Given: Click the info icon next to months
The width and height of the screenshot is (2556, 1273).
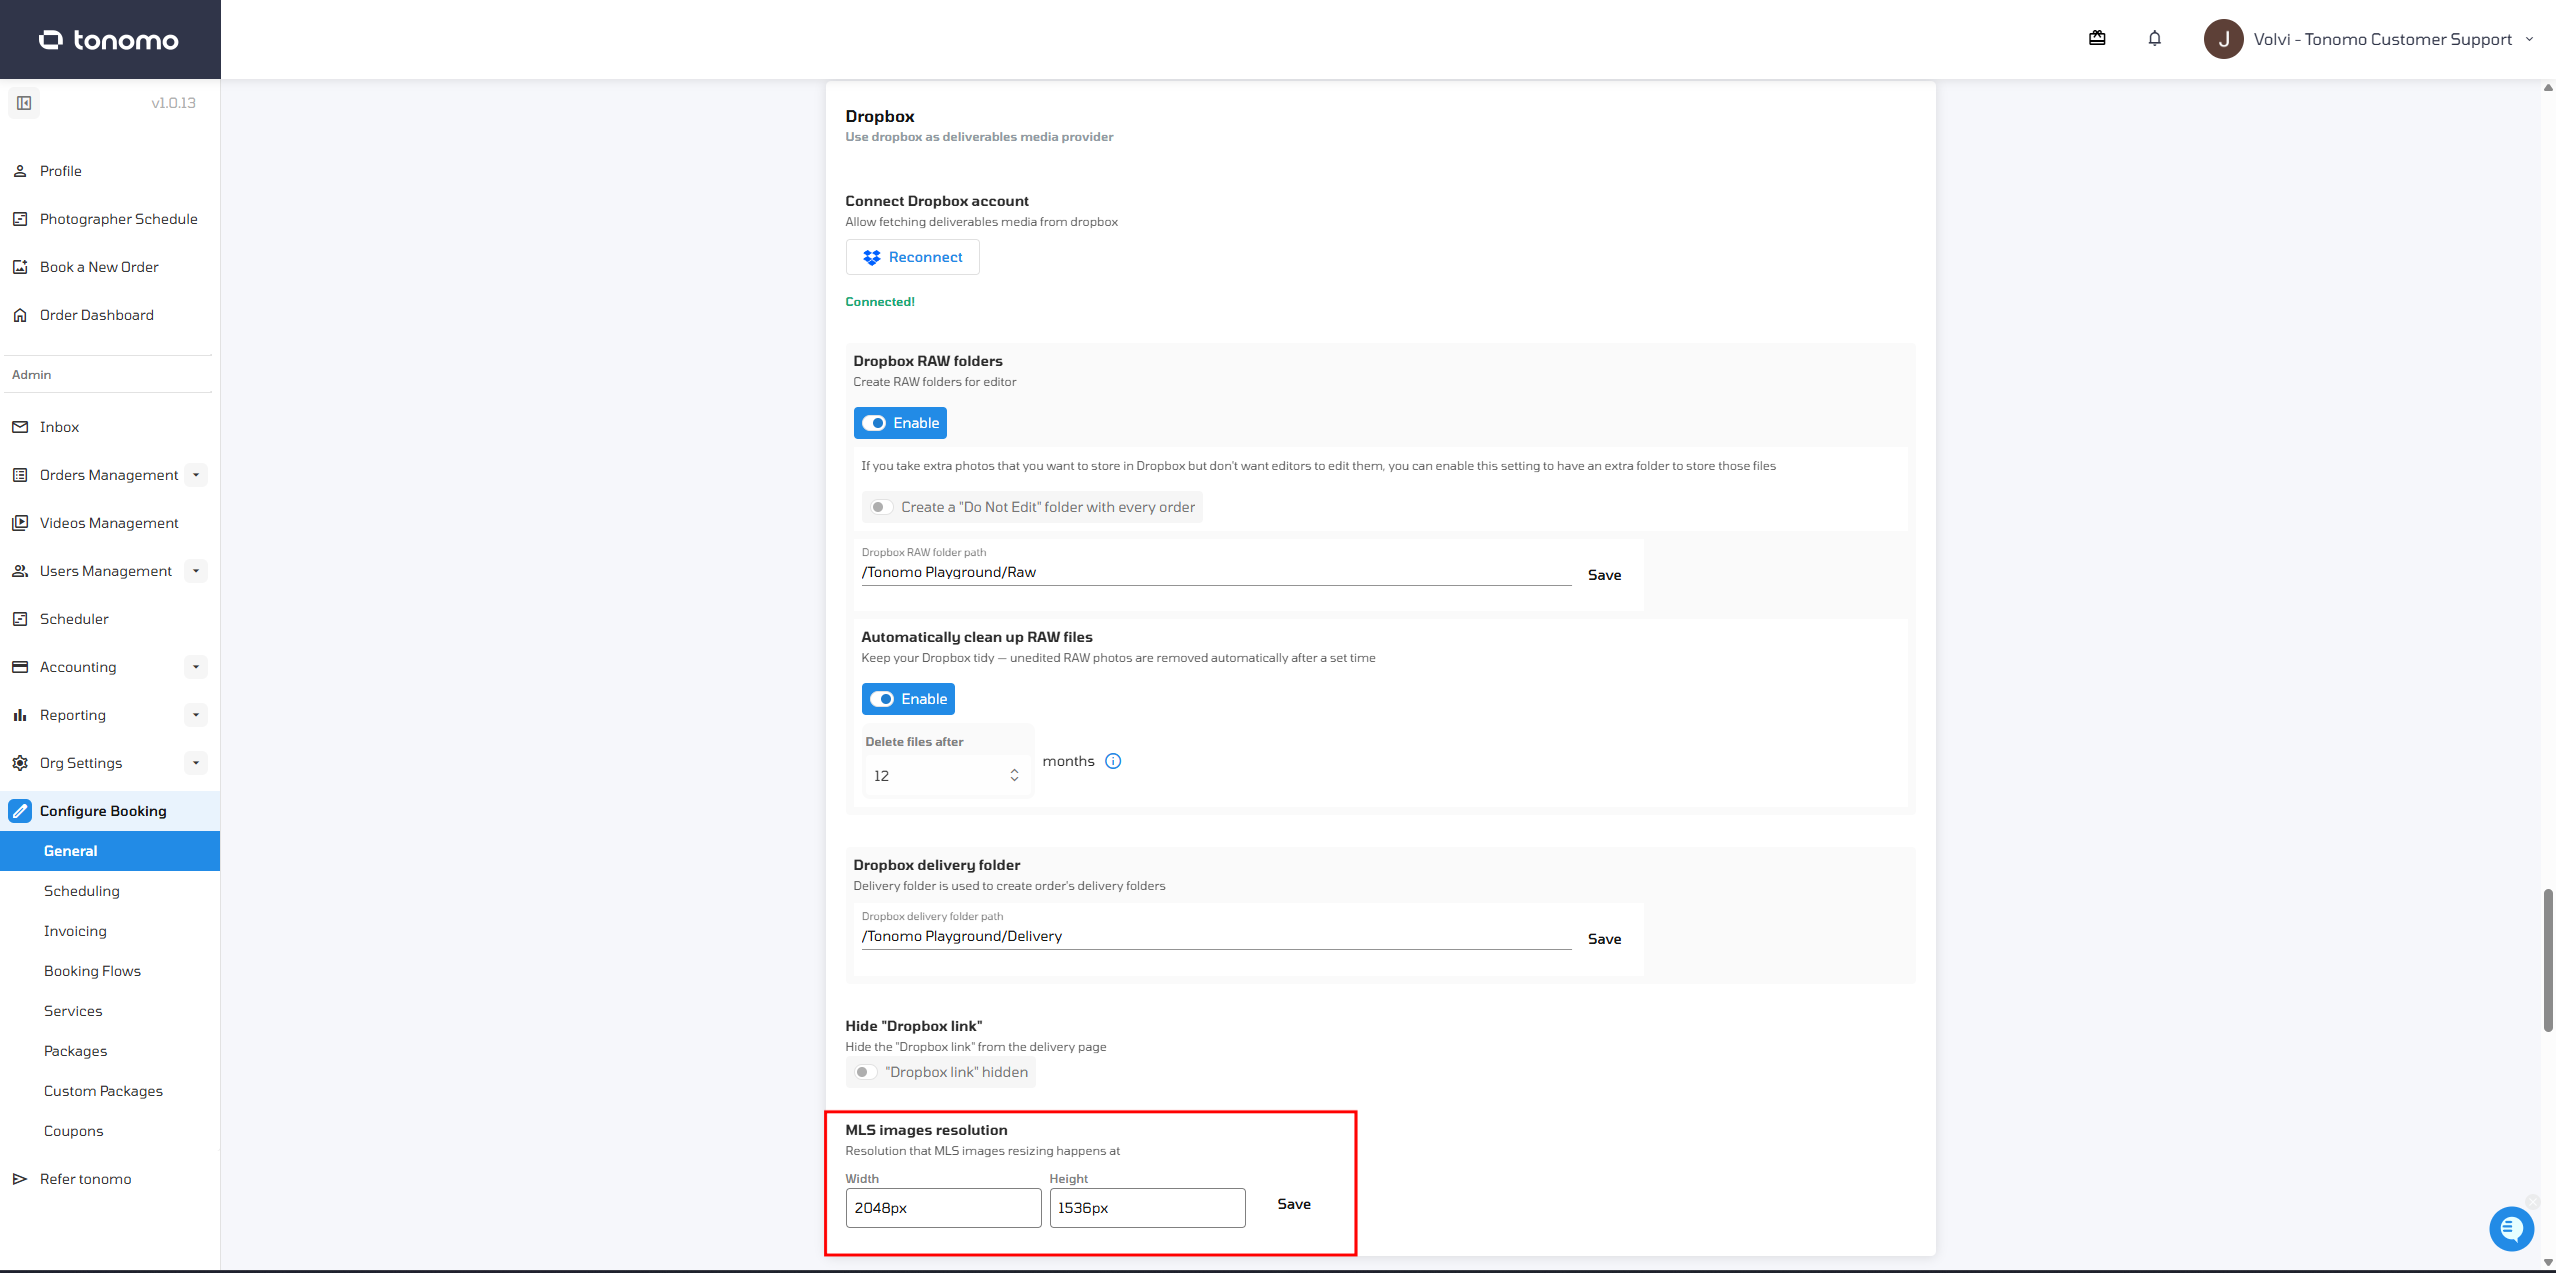Looking at the screenshot, I should [x=1113, y=761].
